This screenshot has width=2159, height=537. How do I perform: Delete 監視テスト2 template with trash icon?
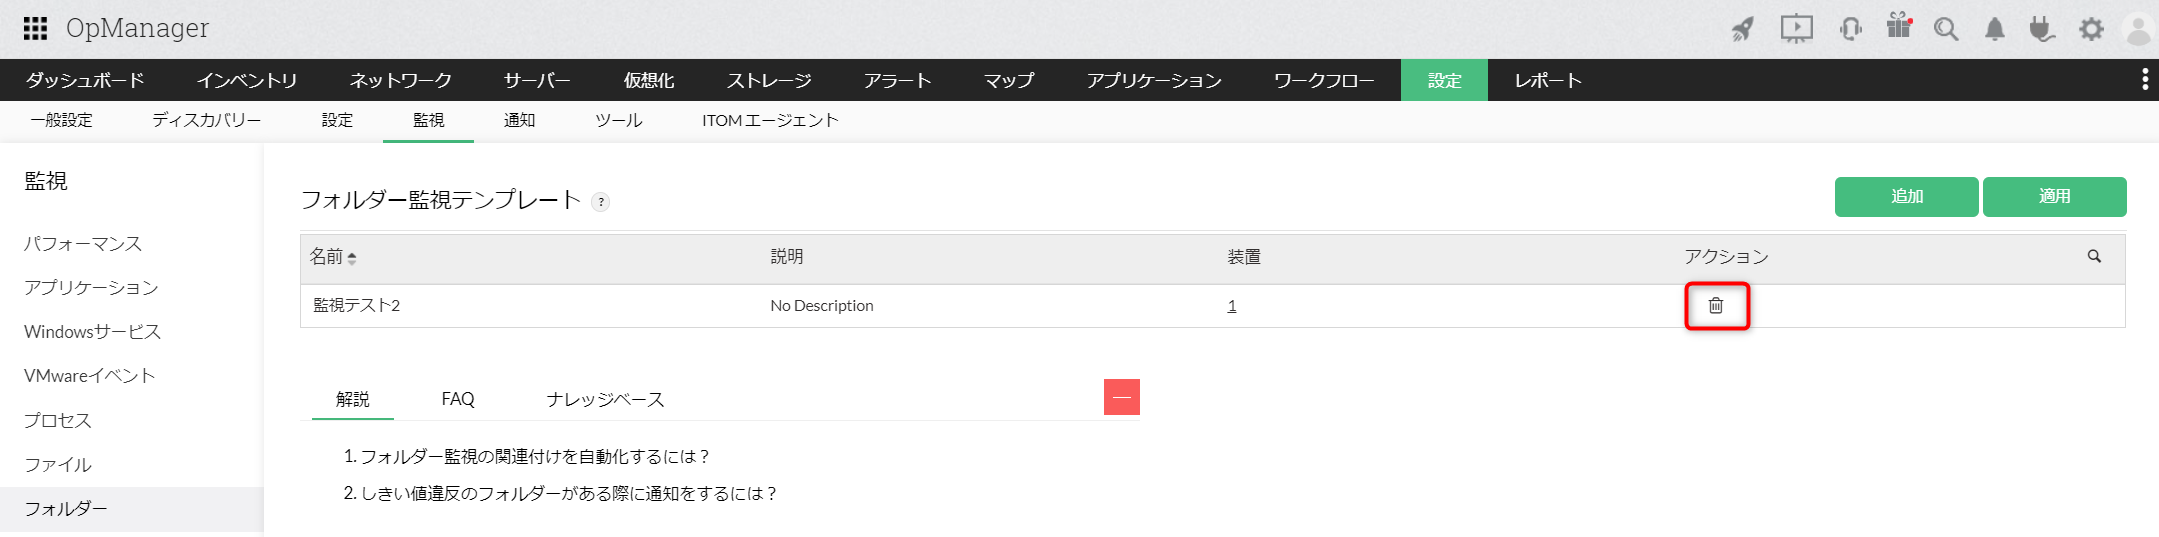[x=1716, y=306]
